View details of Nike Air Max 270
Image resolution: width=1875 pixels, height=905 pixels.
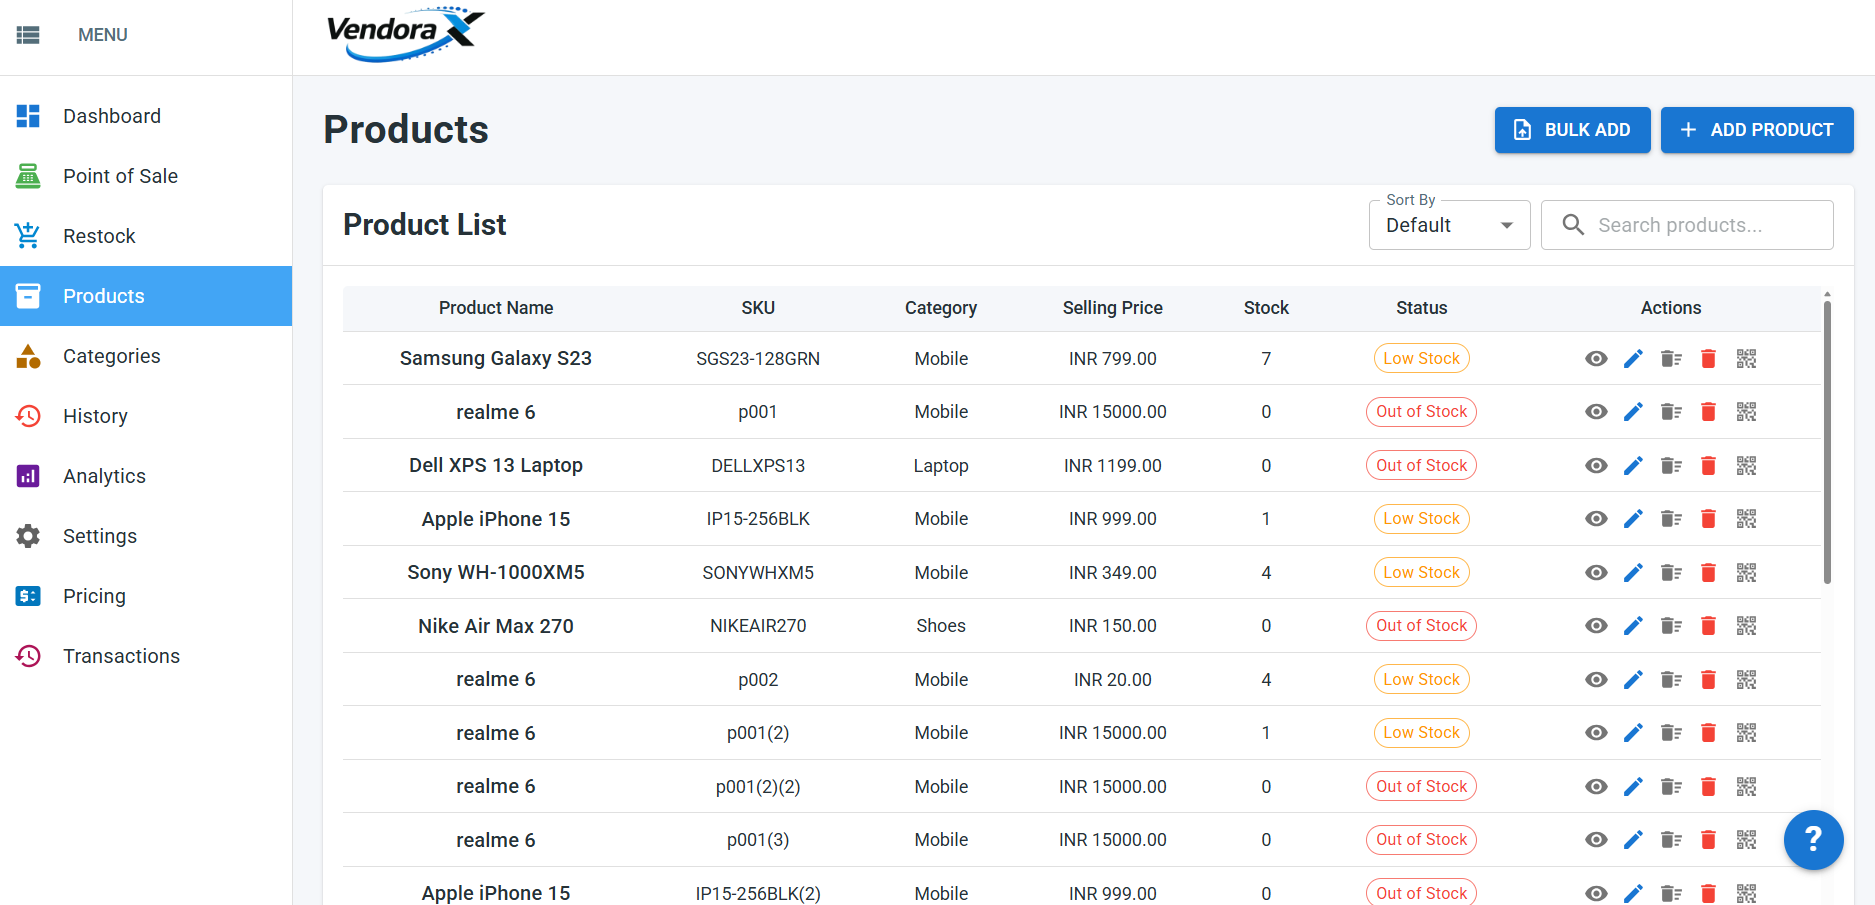[1596, 626]
